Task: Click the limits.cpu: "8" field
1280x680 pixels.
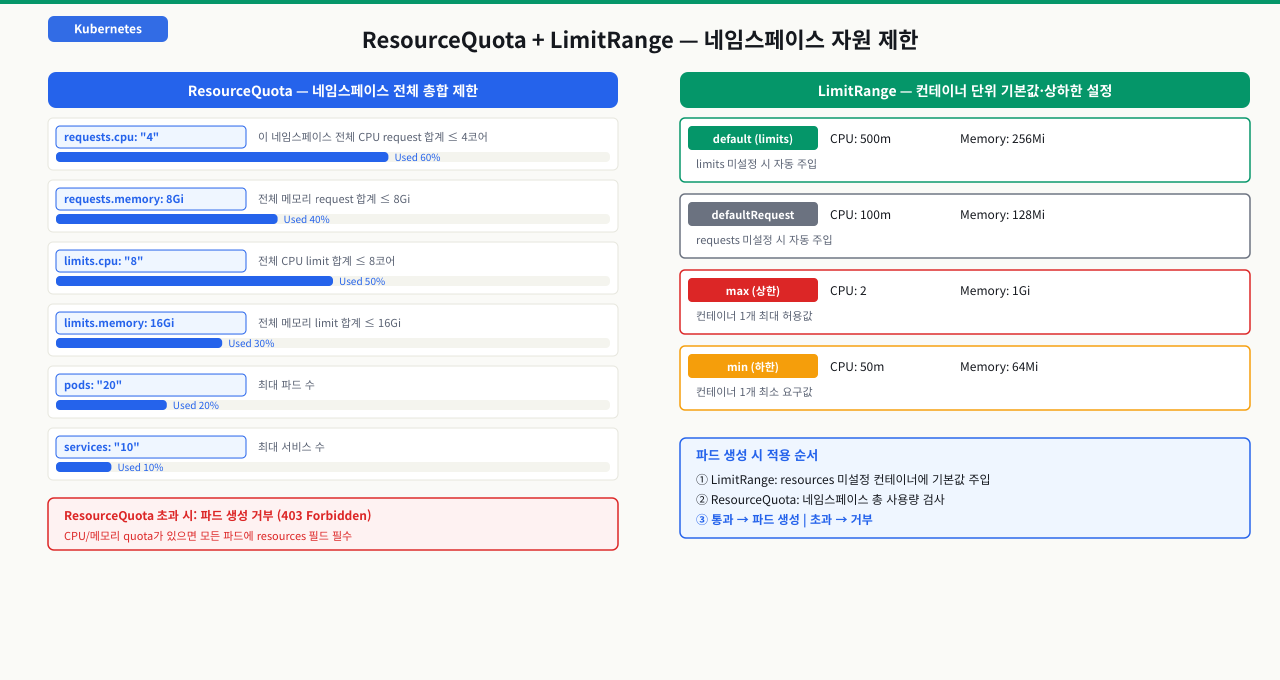Action: pos(151,261)
